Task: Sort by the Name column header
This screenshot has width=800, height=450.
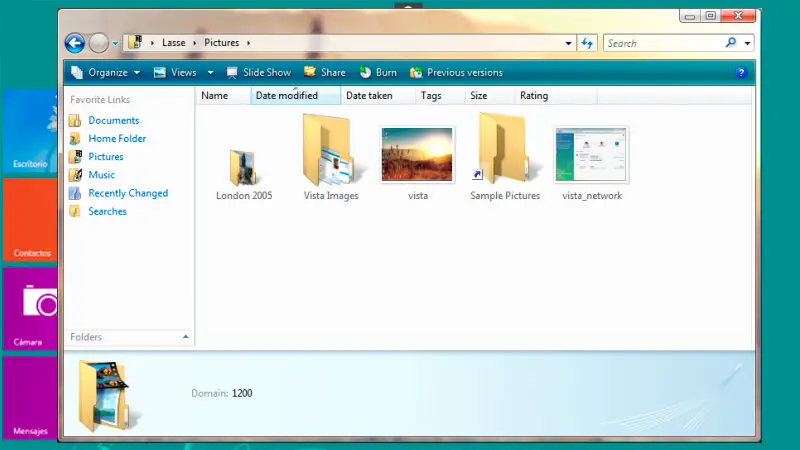Action: (x=223, y=95)
